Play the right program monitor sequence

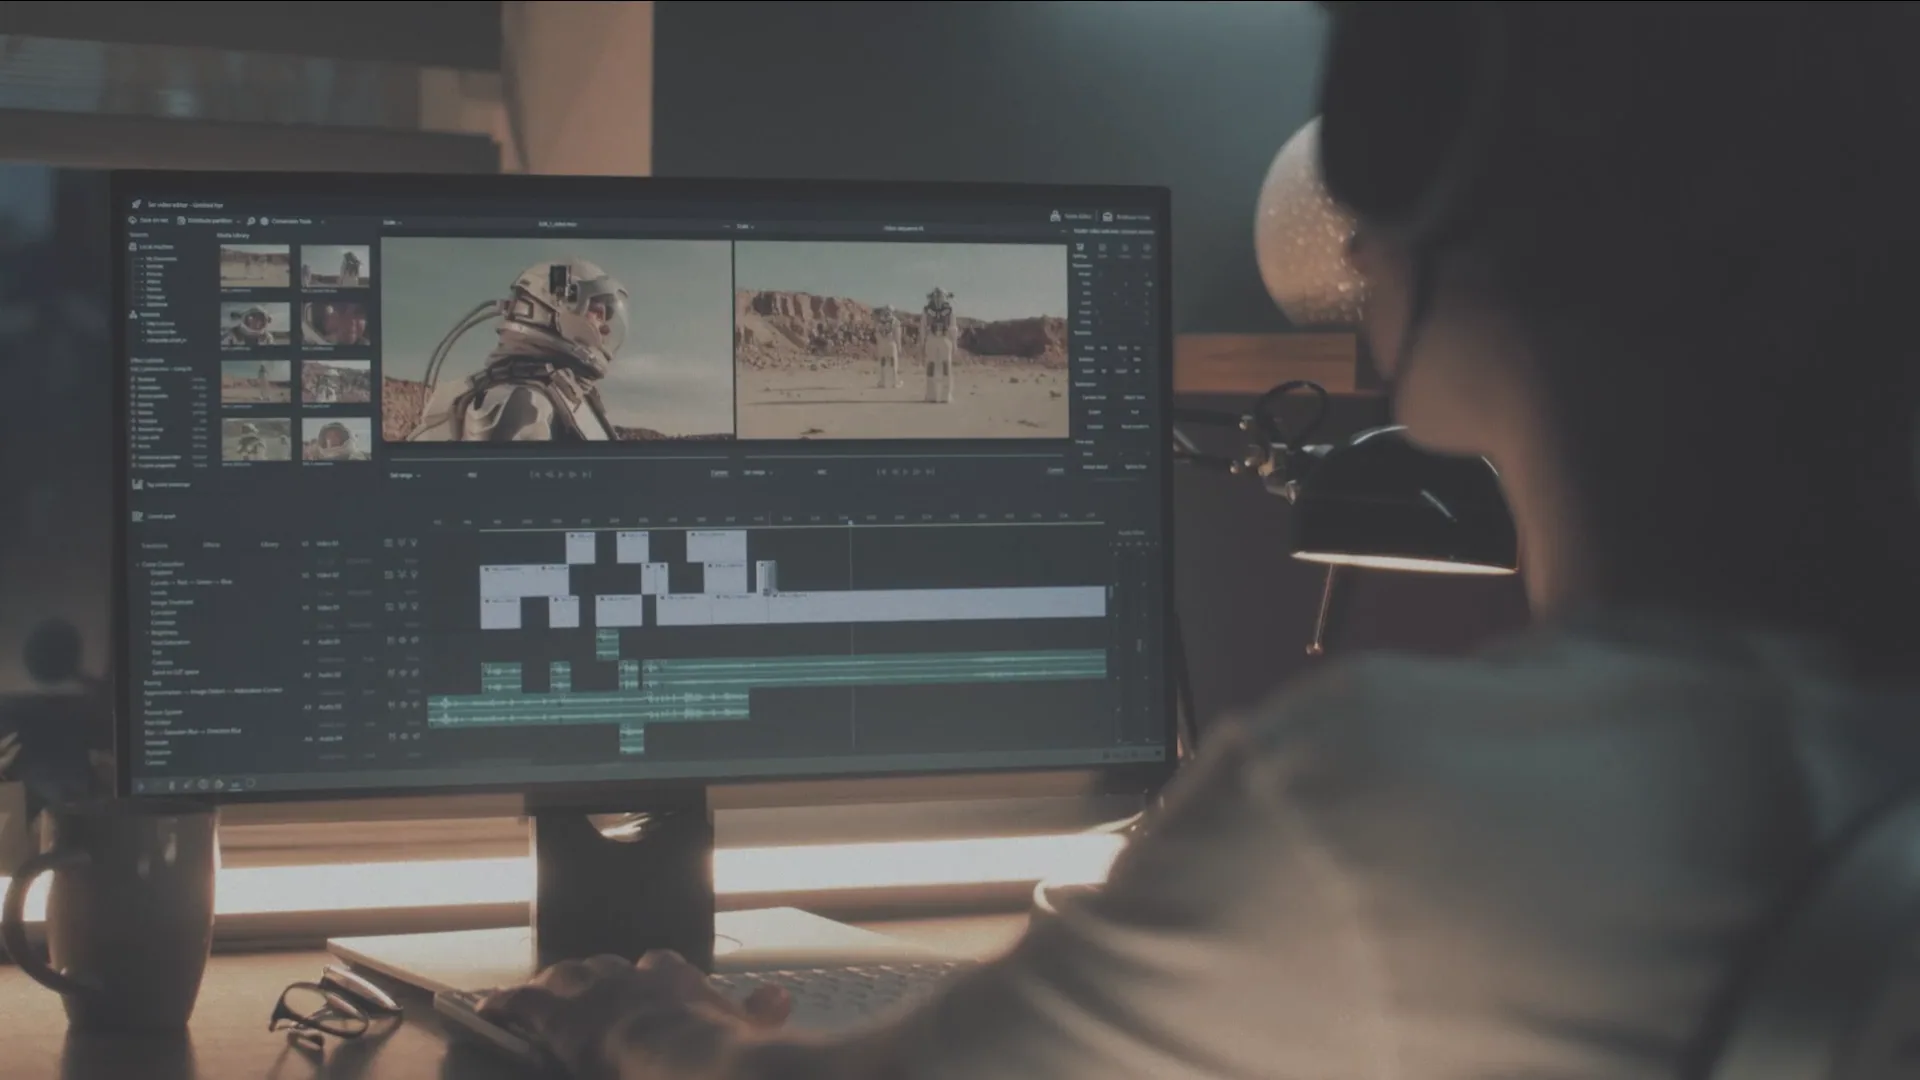click(x=906, y=471)
